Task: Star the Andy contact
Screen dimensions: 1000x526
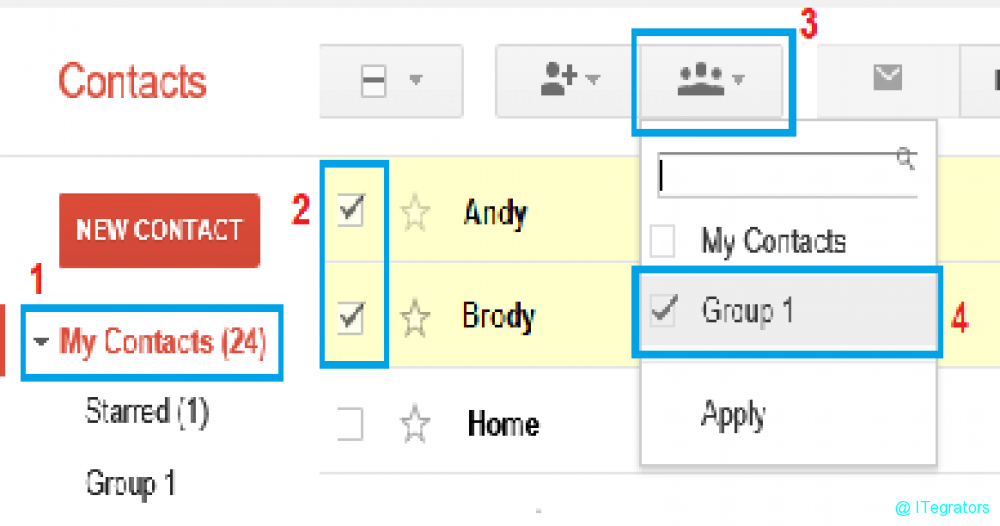Action: (415, 212)
